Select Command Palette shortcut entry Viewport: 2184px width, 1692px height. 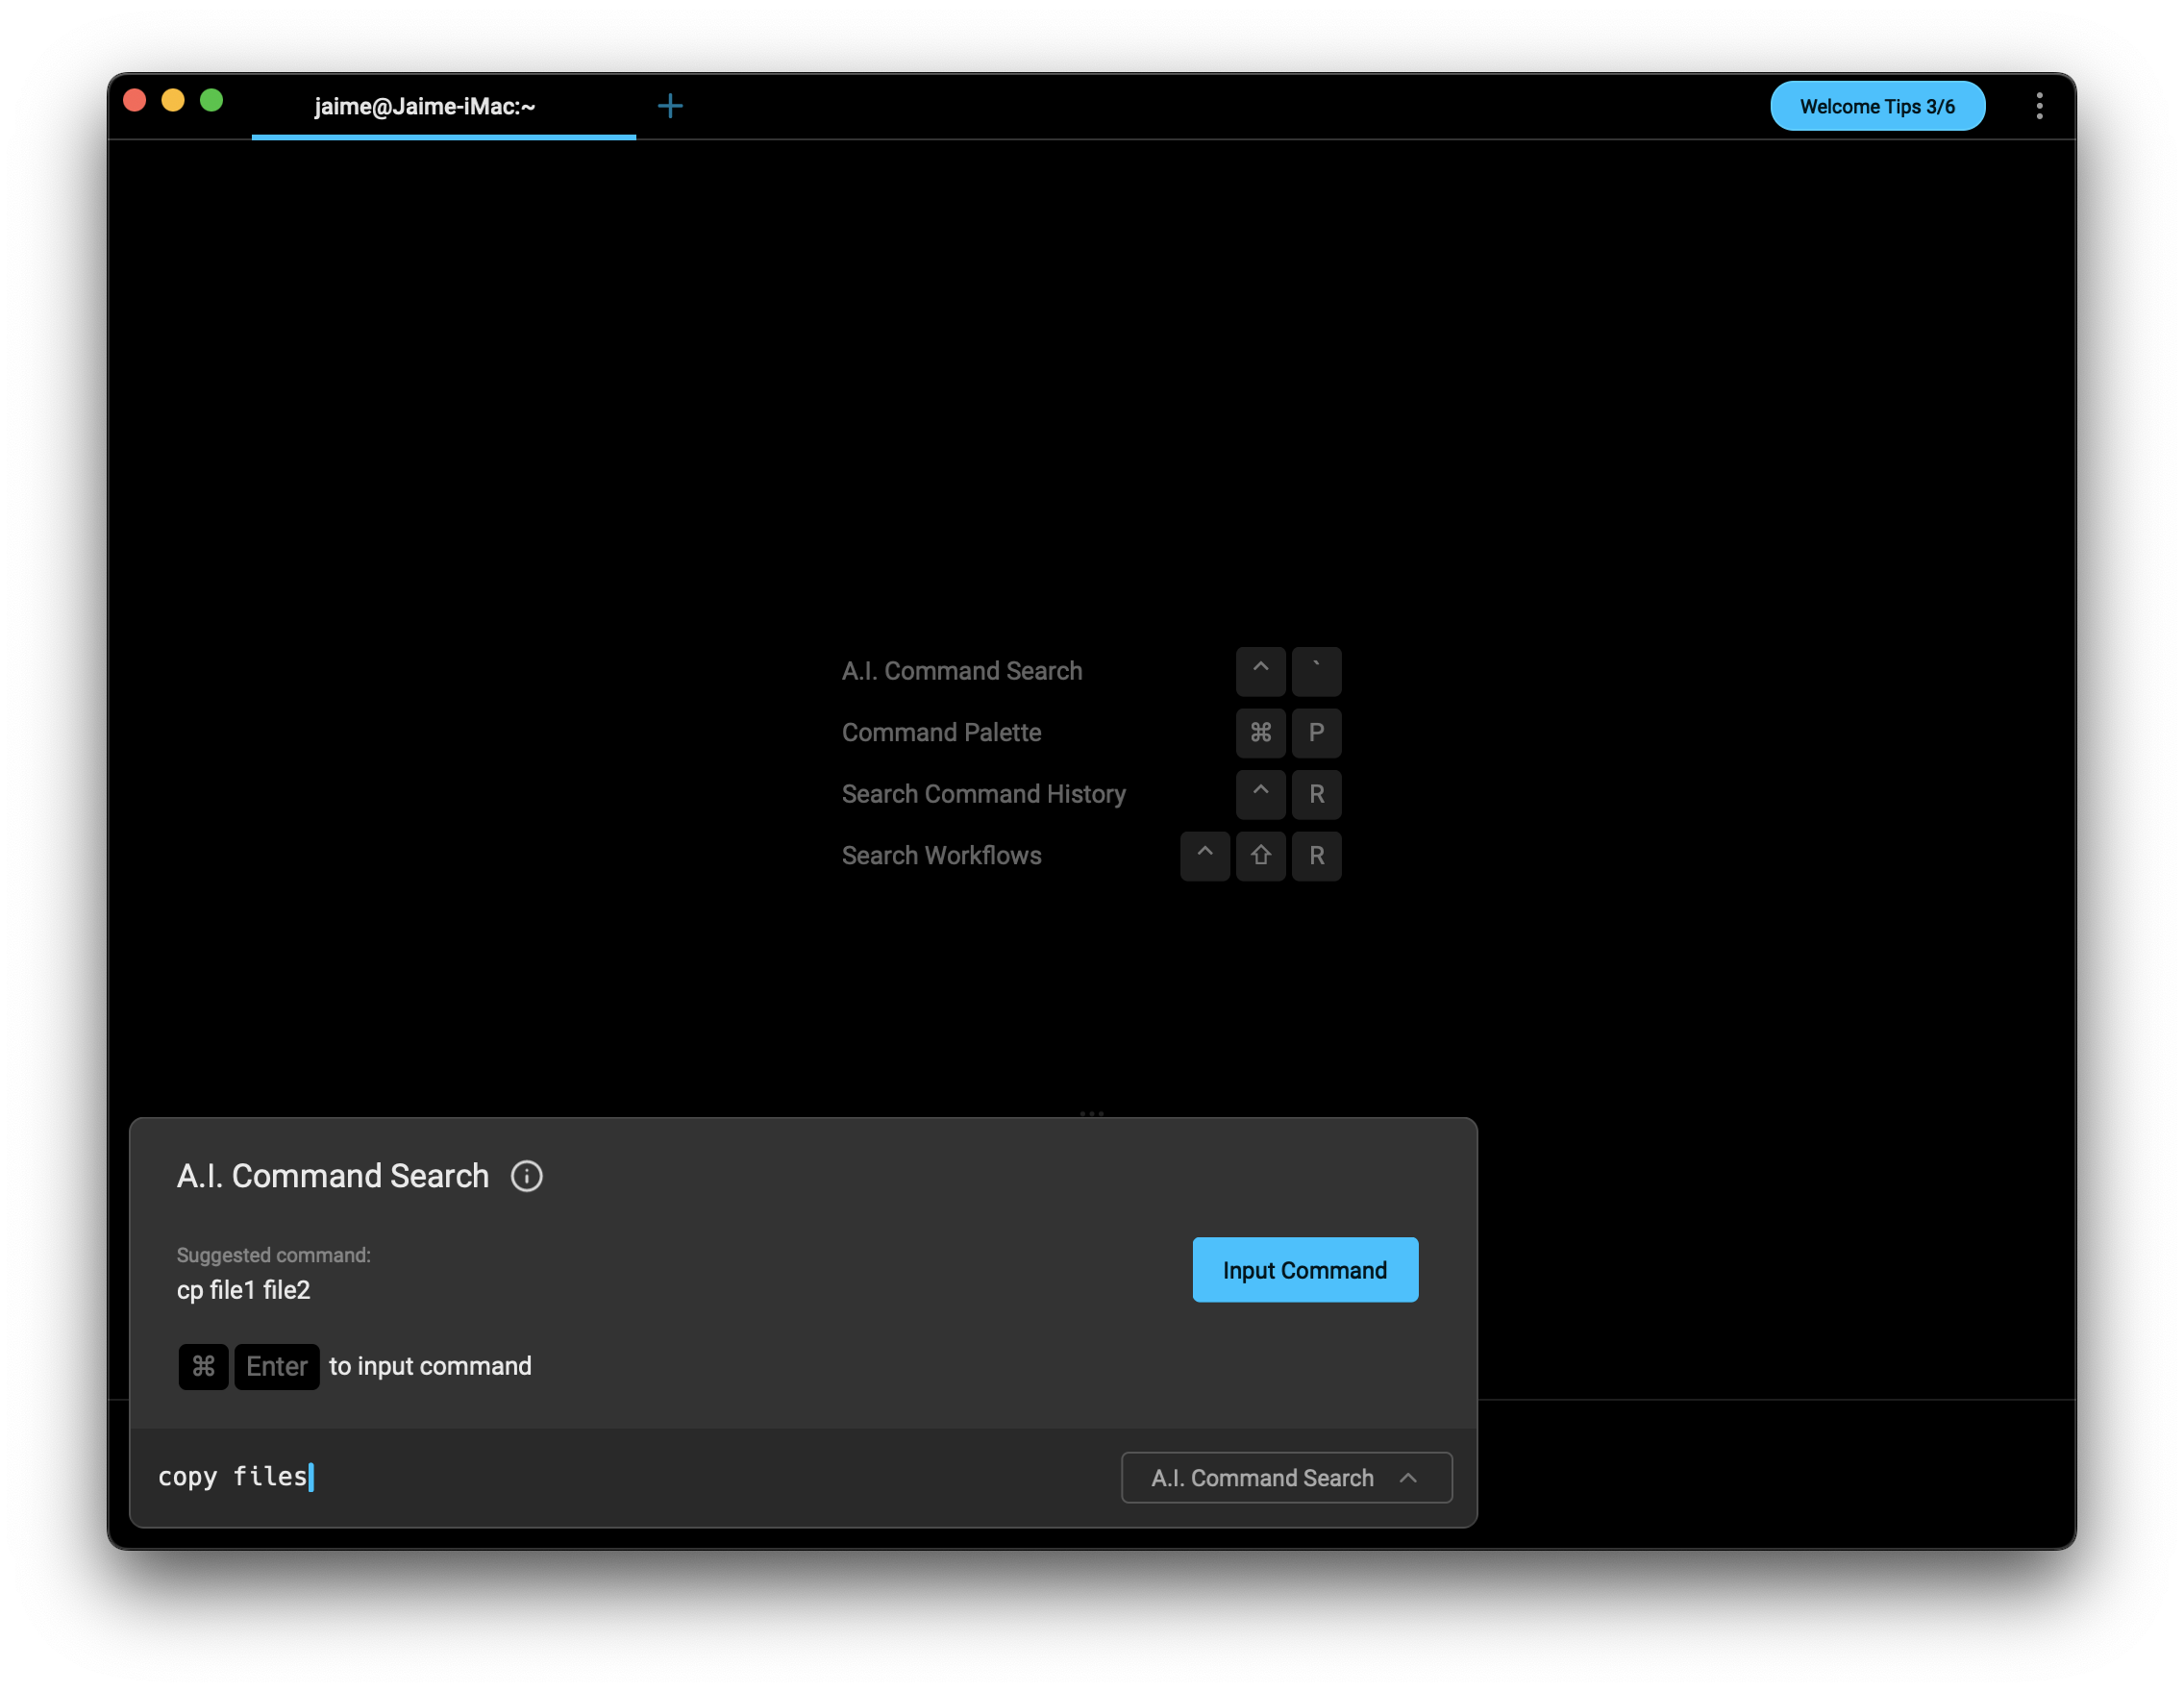[x=941, y=733]
